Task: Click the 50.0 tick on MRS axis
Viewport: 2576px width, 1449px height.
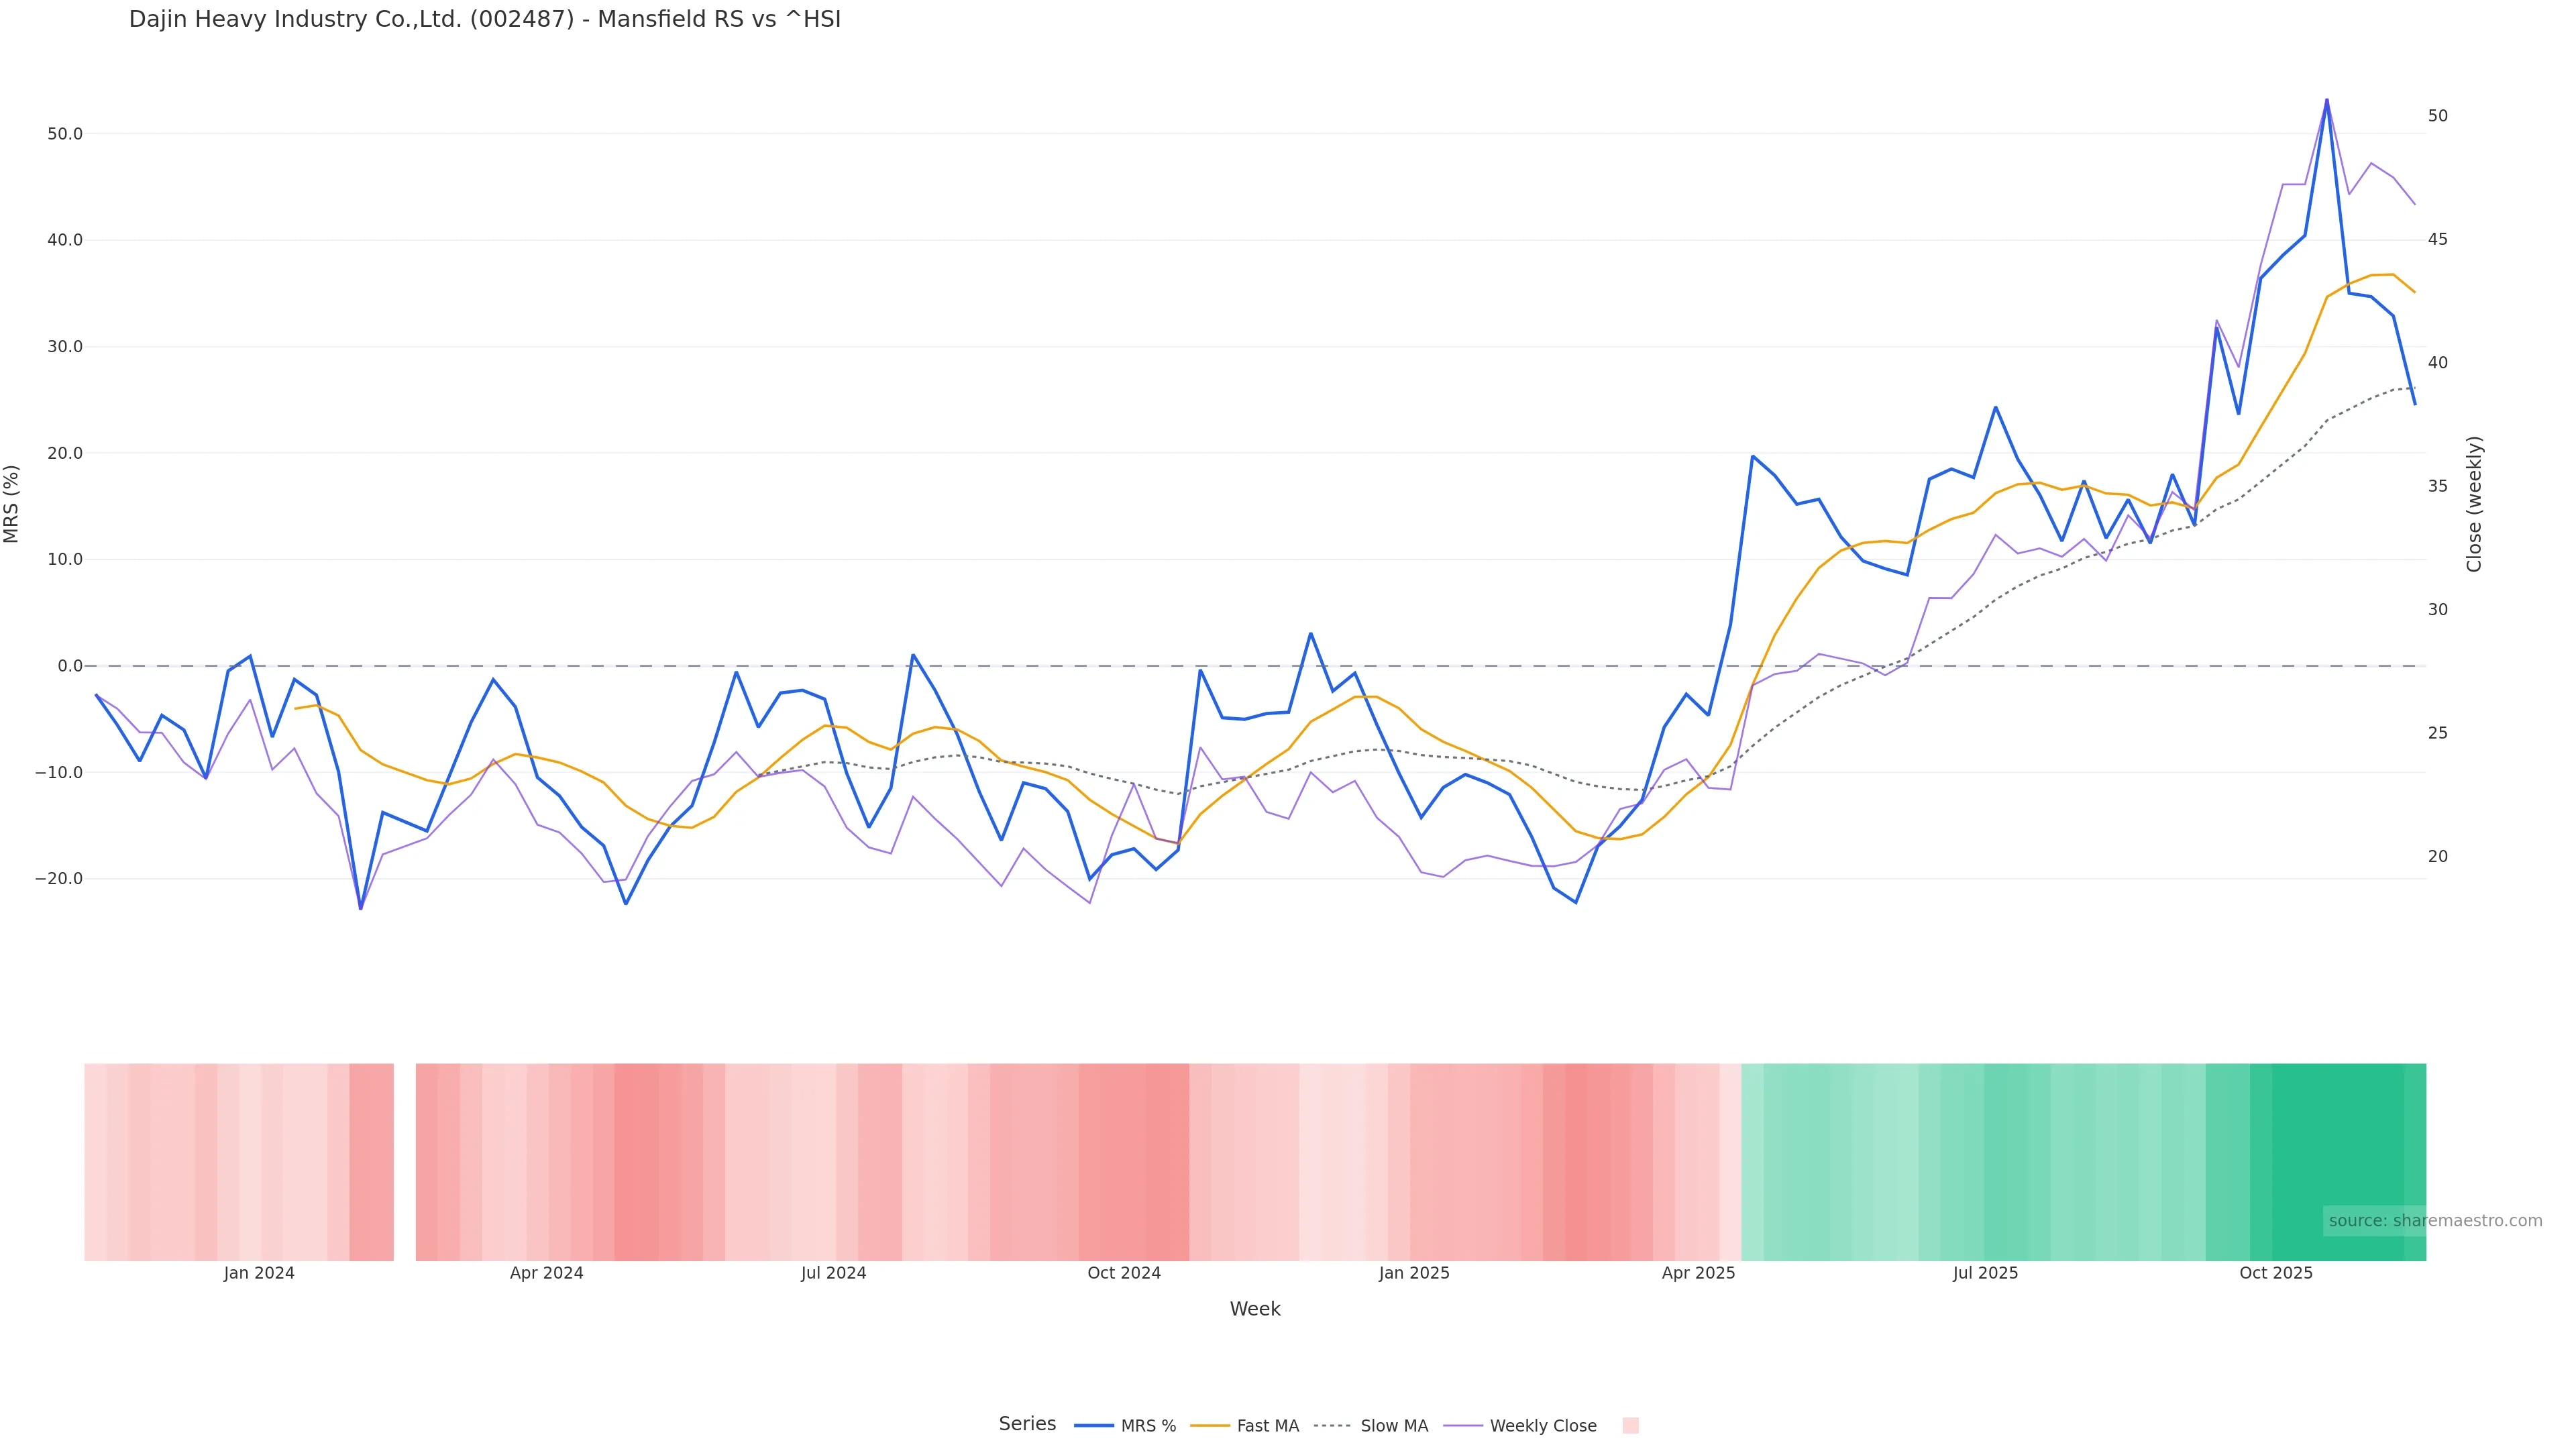Action: click(x=65, y=134)
